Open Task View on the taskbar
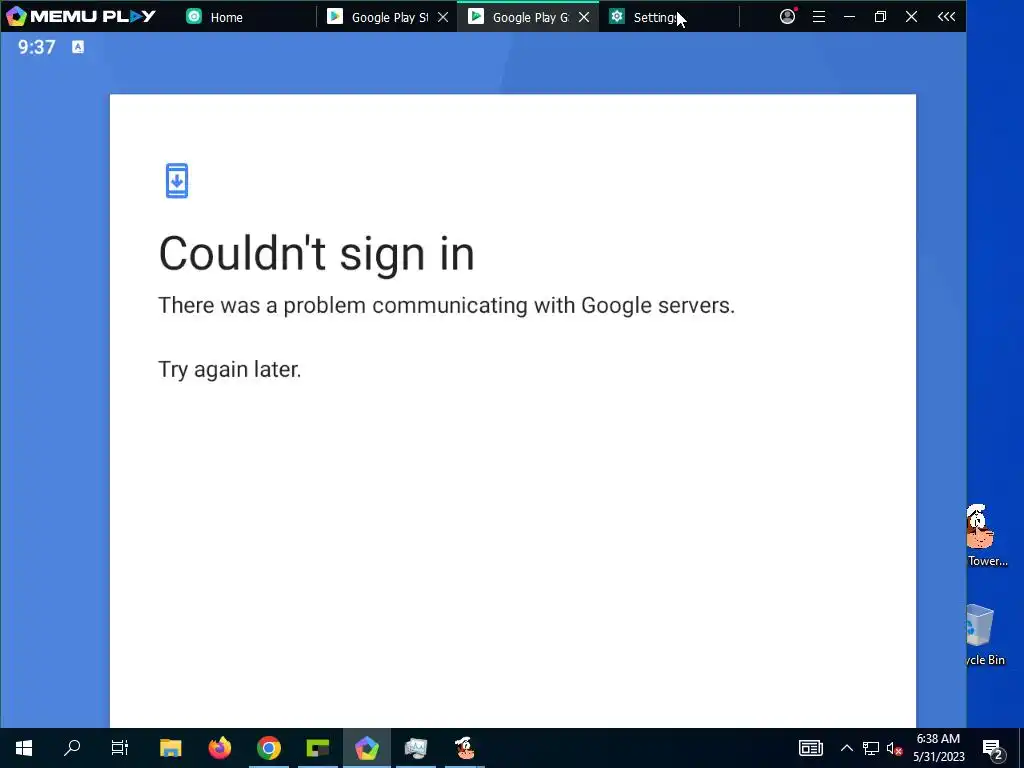The width and height of the screenshot is (1024, 768). click(x=120, y=748)
